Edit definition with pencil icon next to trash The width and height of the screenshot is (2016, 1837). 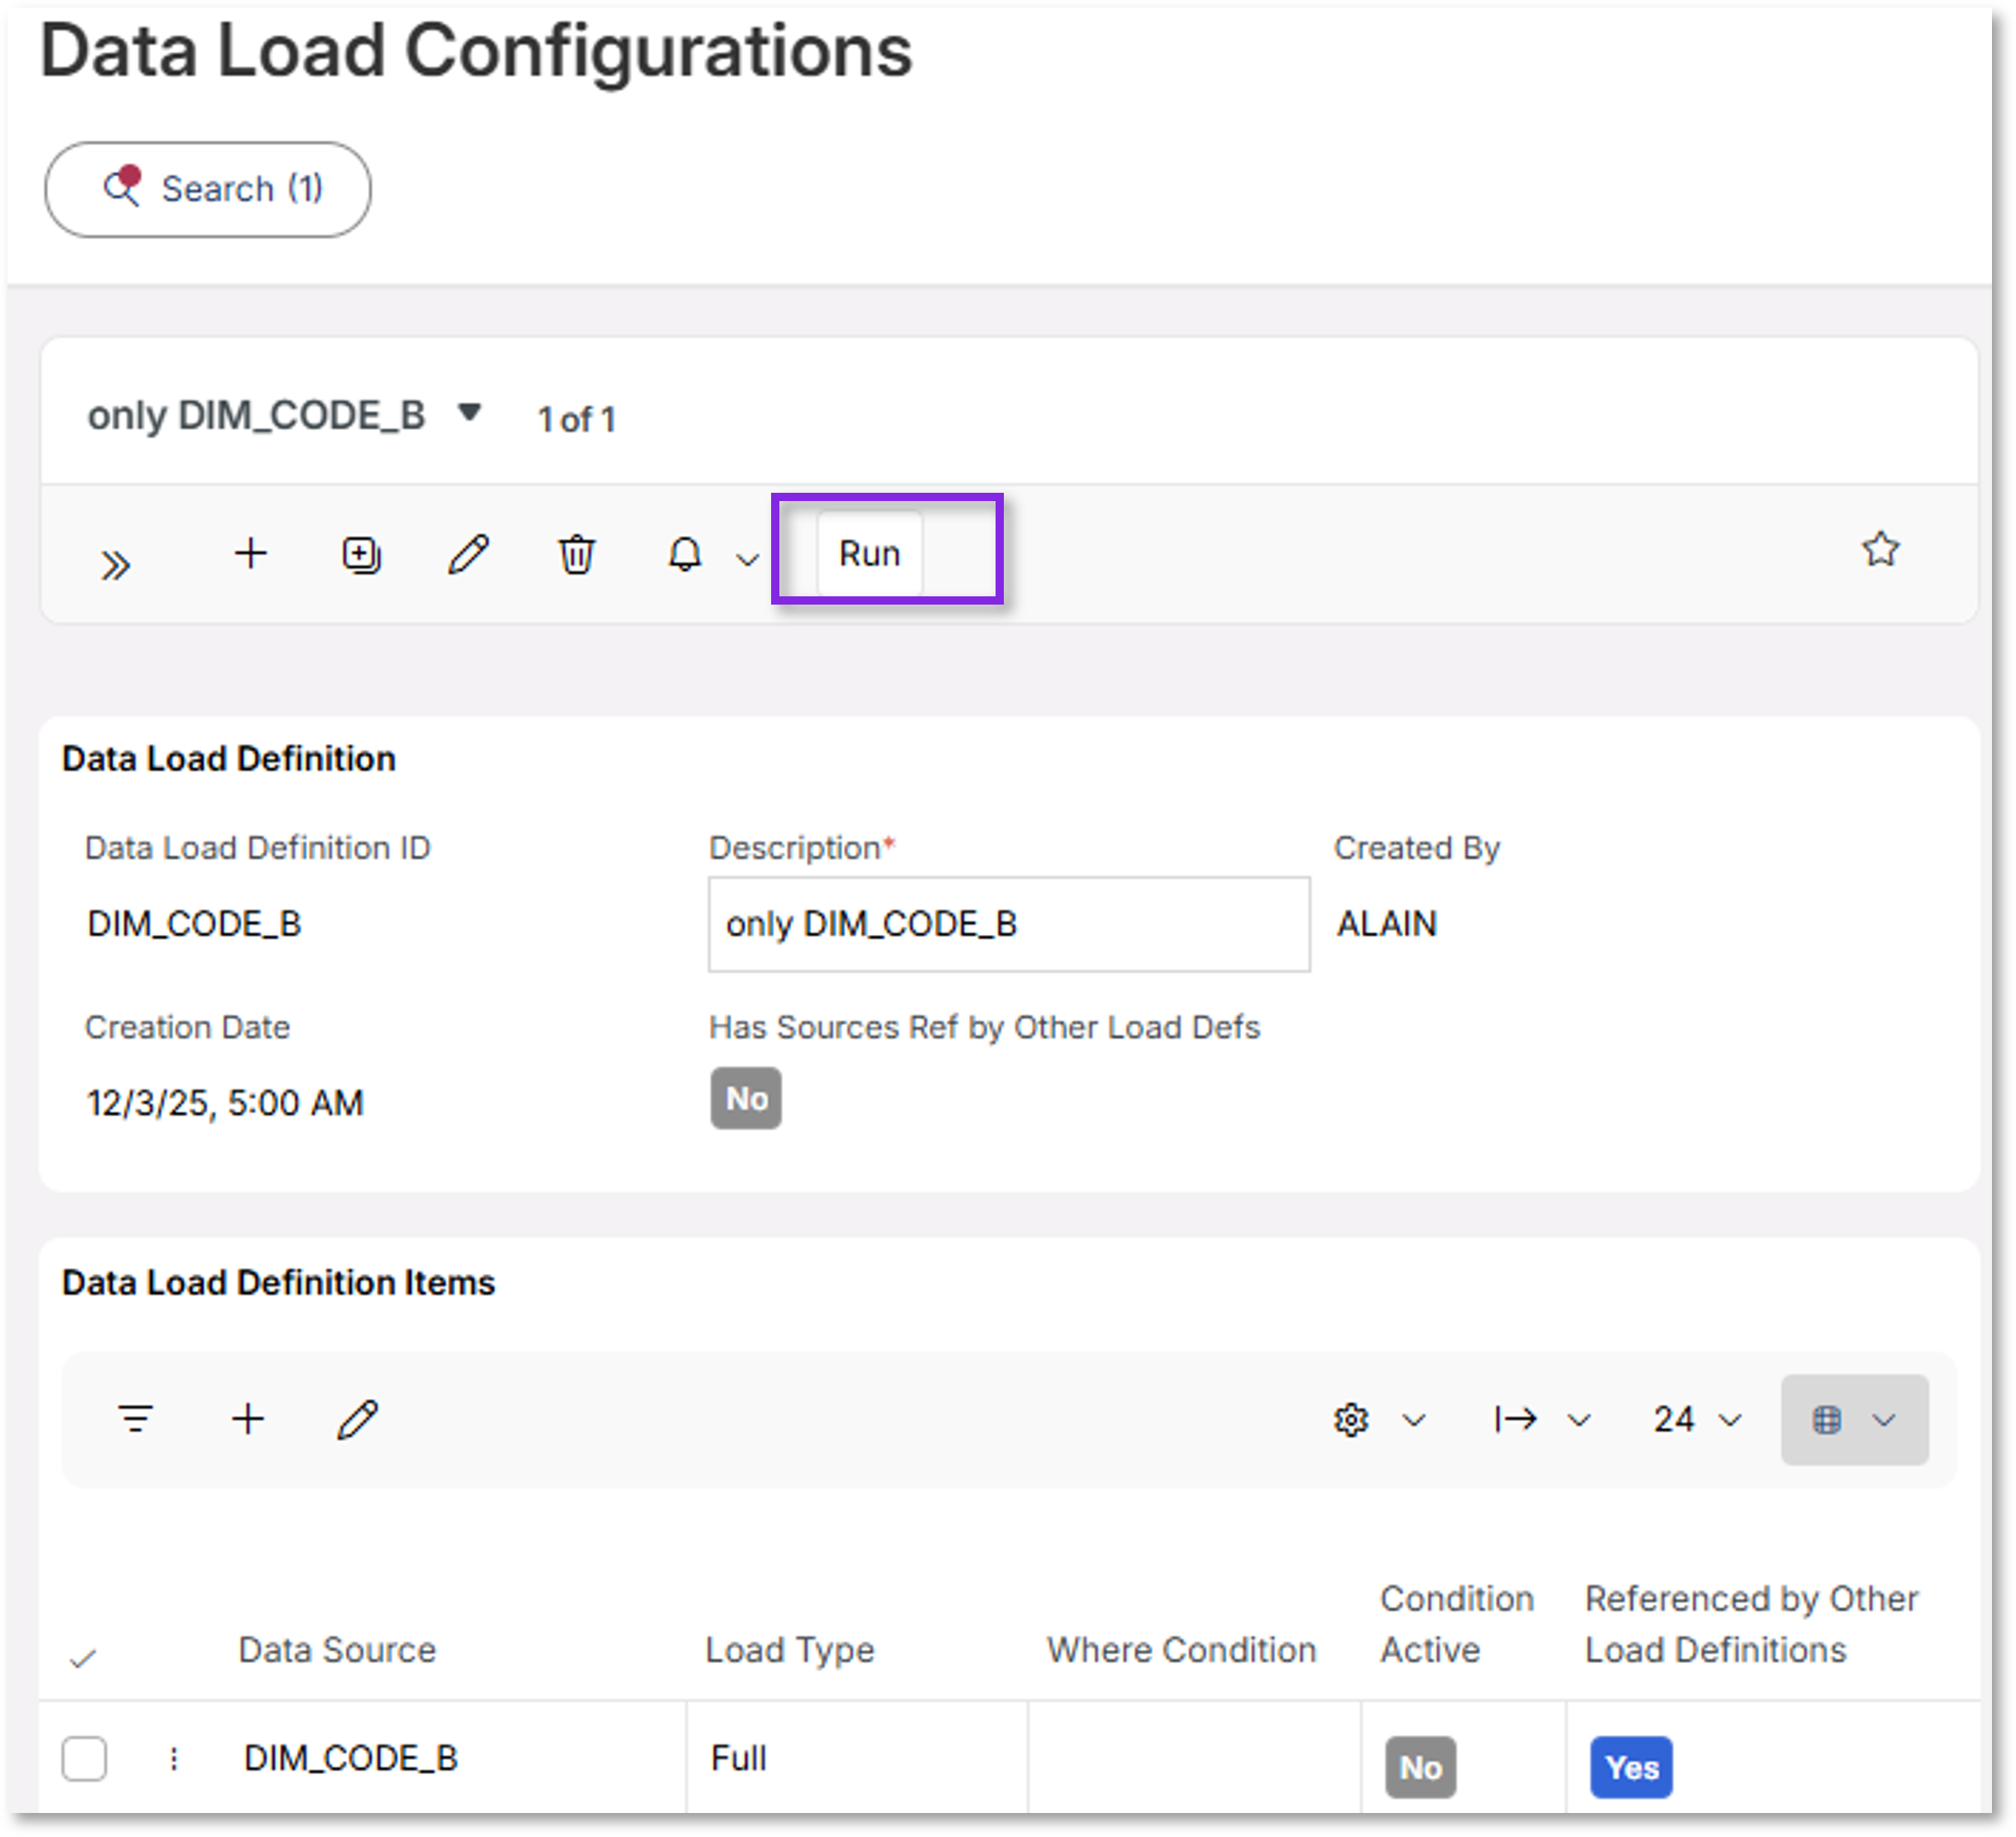pyautogui.click(x=468, y=554)
